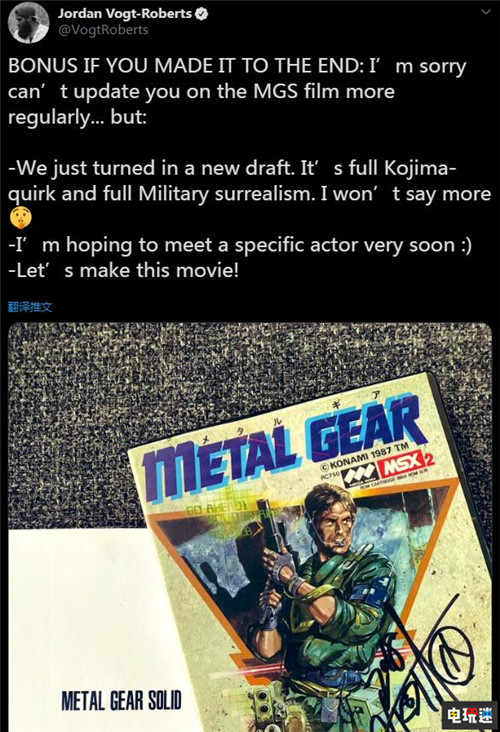This screenshot has width=500, height=732.
Task: Visit the @VogtRoberts handle
Action: click(103, 30)
